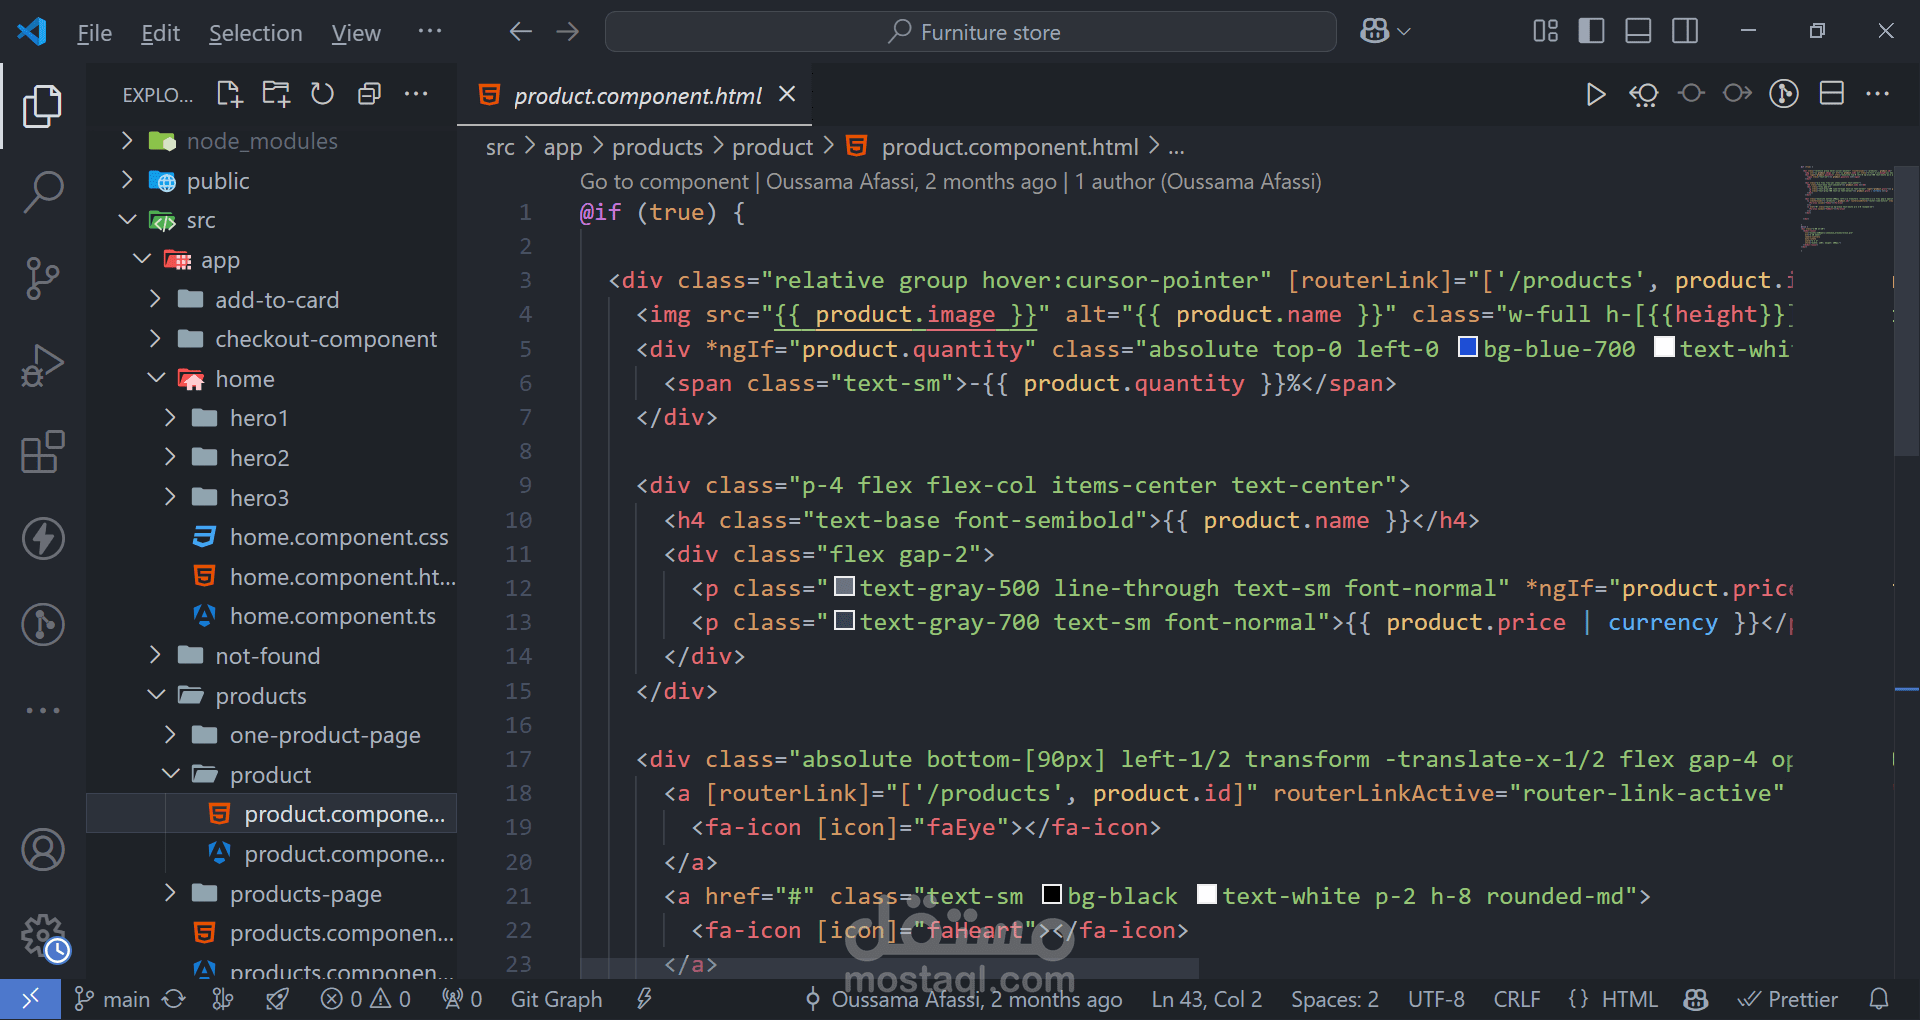Open the Selection menu
Screen dimensions: 1920x1020
[255, 33]
